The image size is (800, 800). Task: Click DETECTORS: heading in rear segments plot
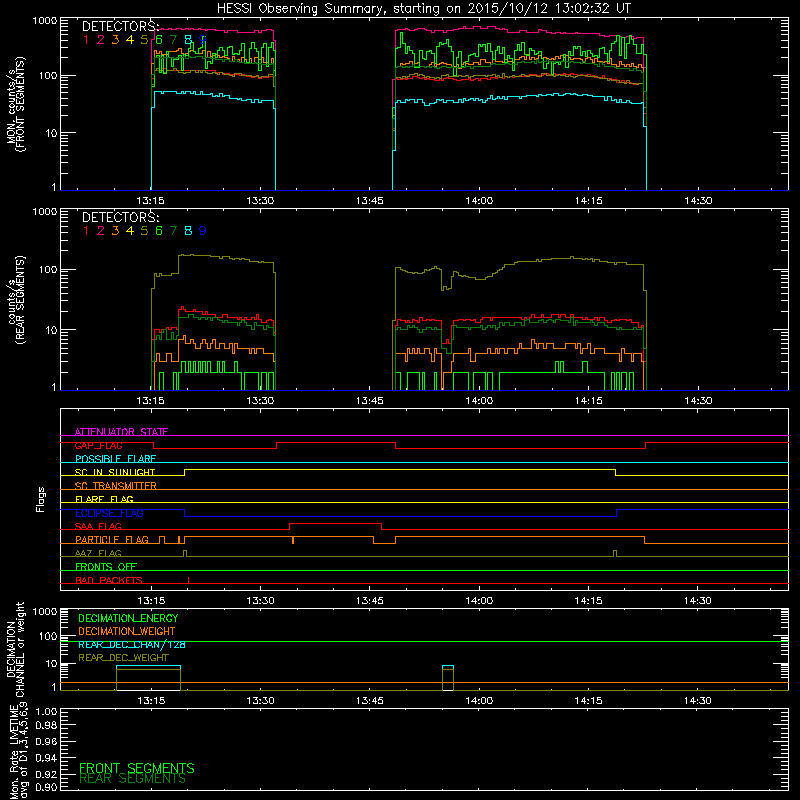pyautogui.click(x=121, y=217)
